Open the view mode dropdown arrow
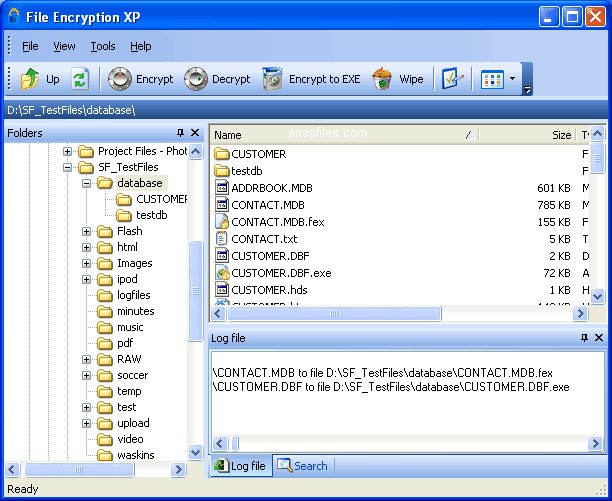The height and width of the screenshot is (501, 612). [512, 79]
